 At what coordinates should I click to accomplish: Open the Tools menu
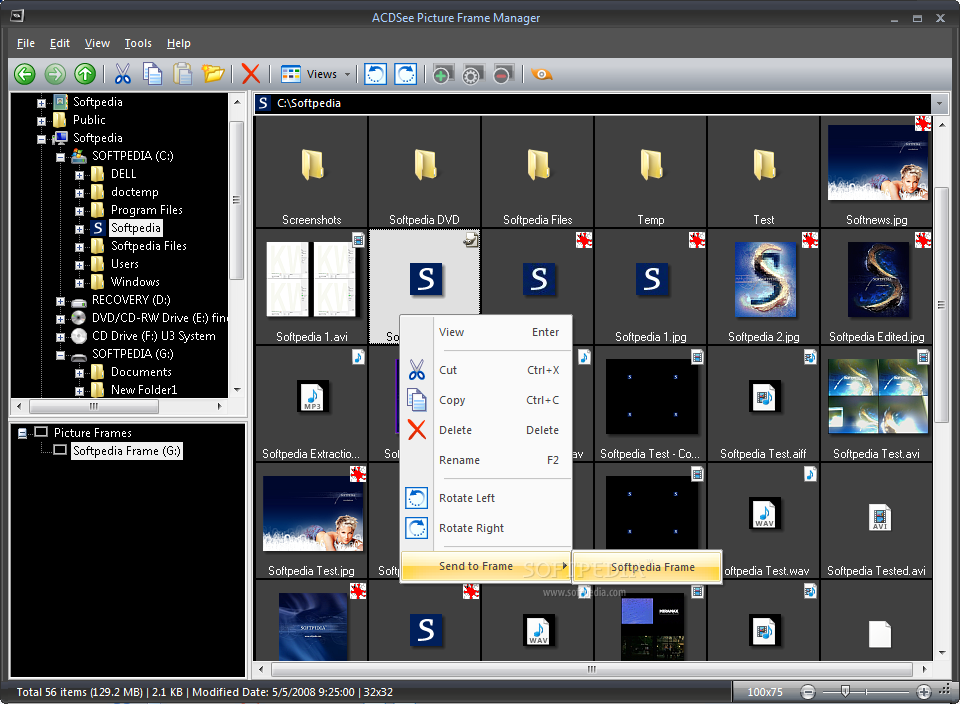coord(138,43)
